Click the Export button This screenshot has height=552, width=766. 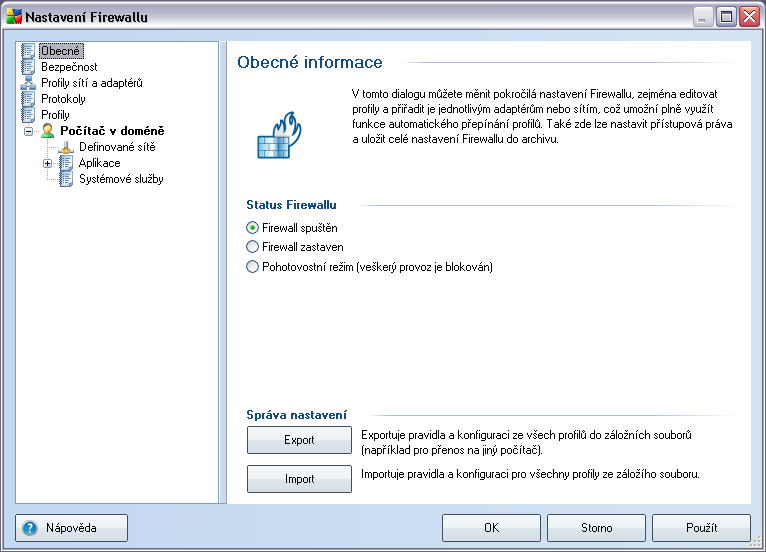pos(299,440)
